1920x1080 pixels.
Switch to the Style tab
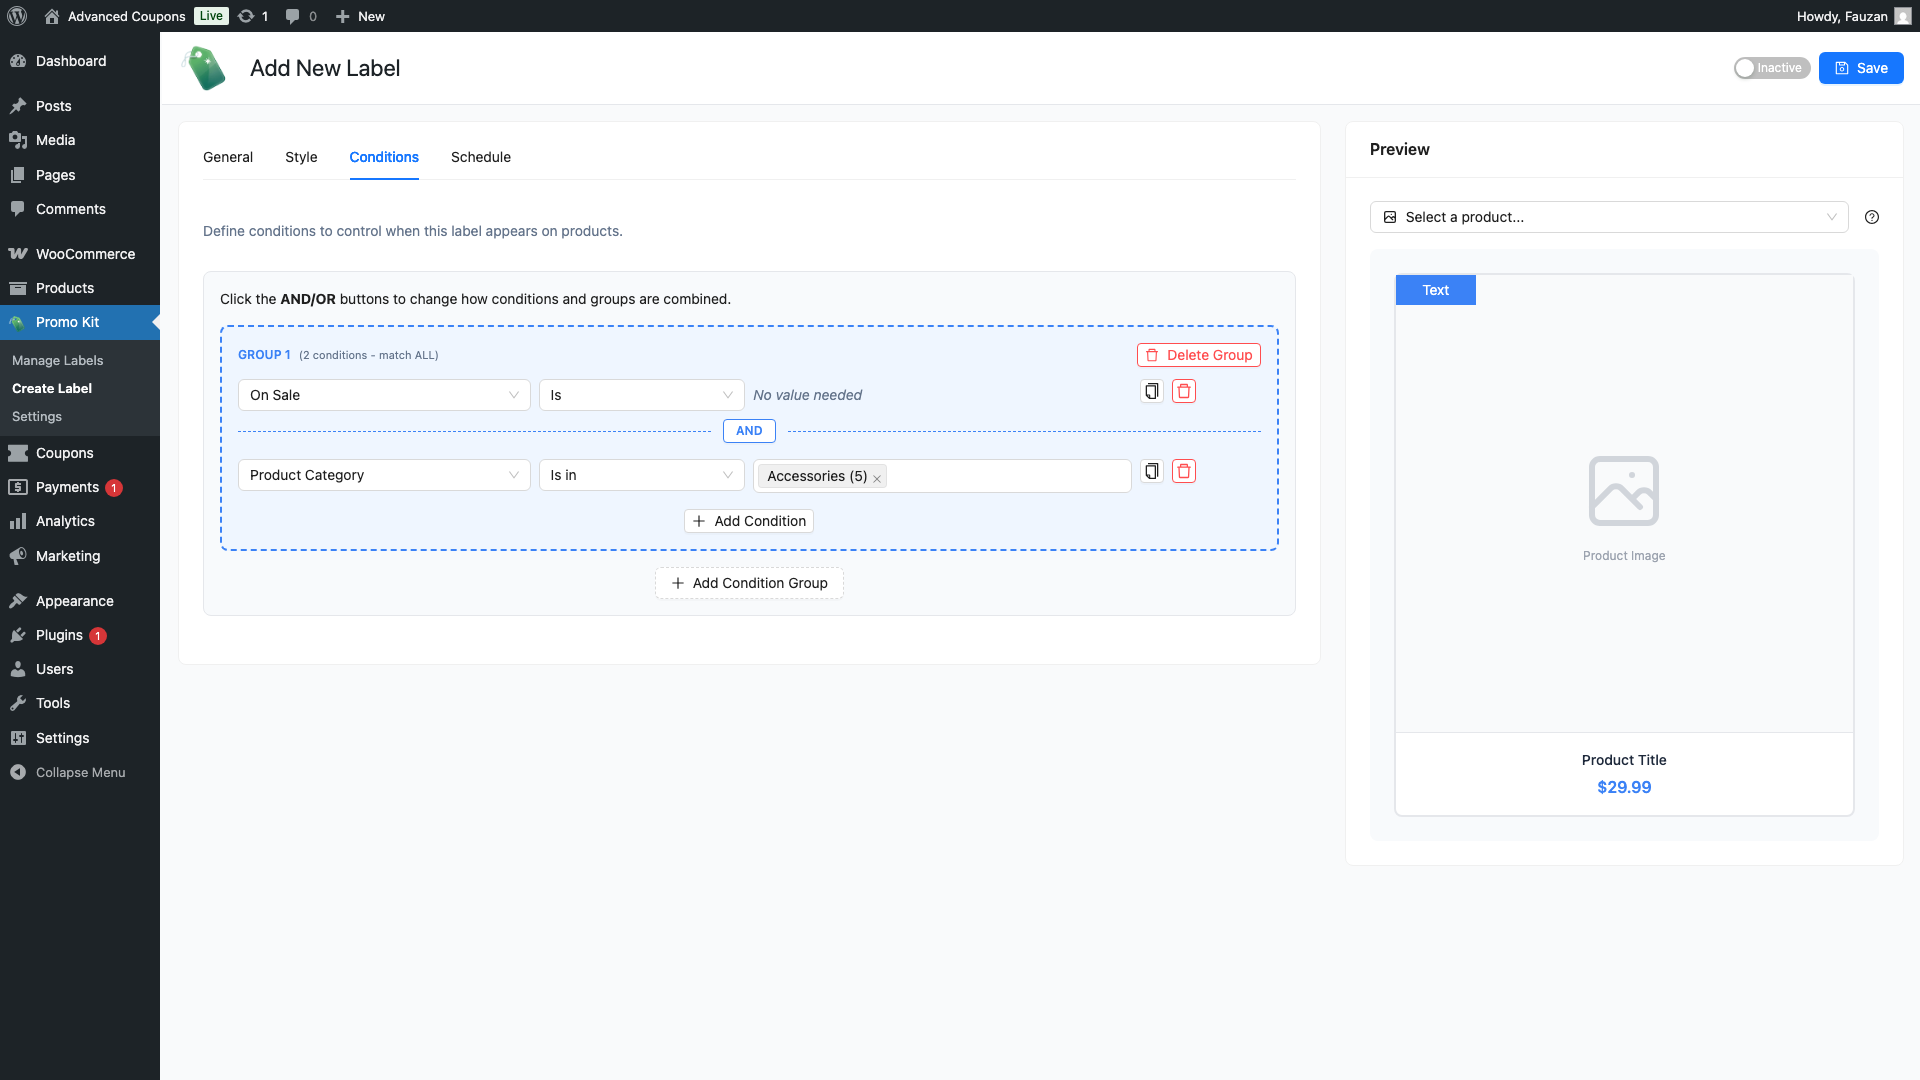(301, 157)
